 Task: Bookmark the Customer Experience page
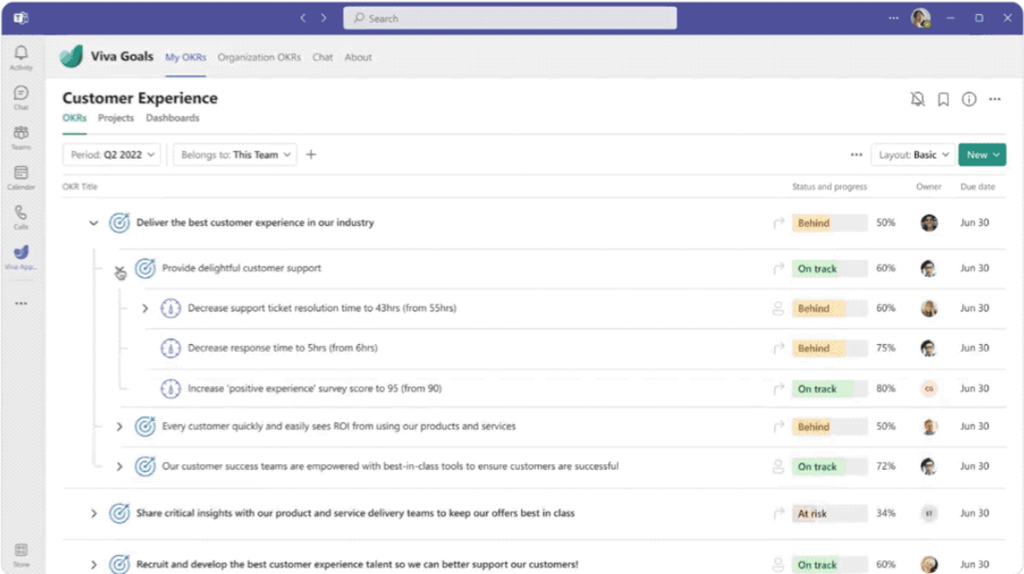click(943, 99)
